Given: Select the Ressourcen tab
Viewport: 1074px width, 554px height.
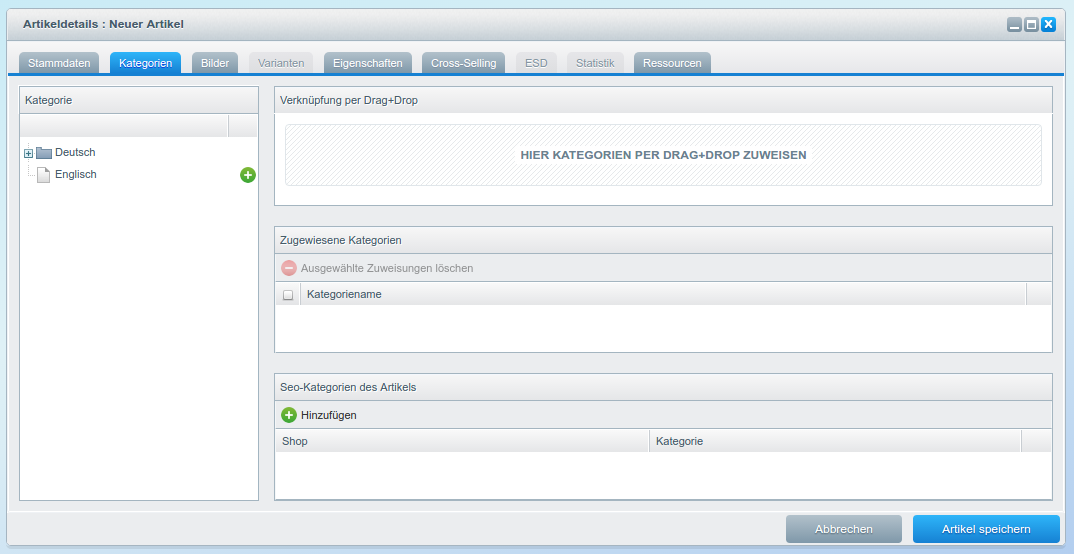Looking at the screenshot, I should tap(672, 63).
